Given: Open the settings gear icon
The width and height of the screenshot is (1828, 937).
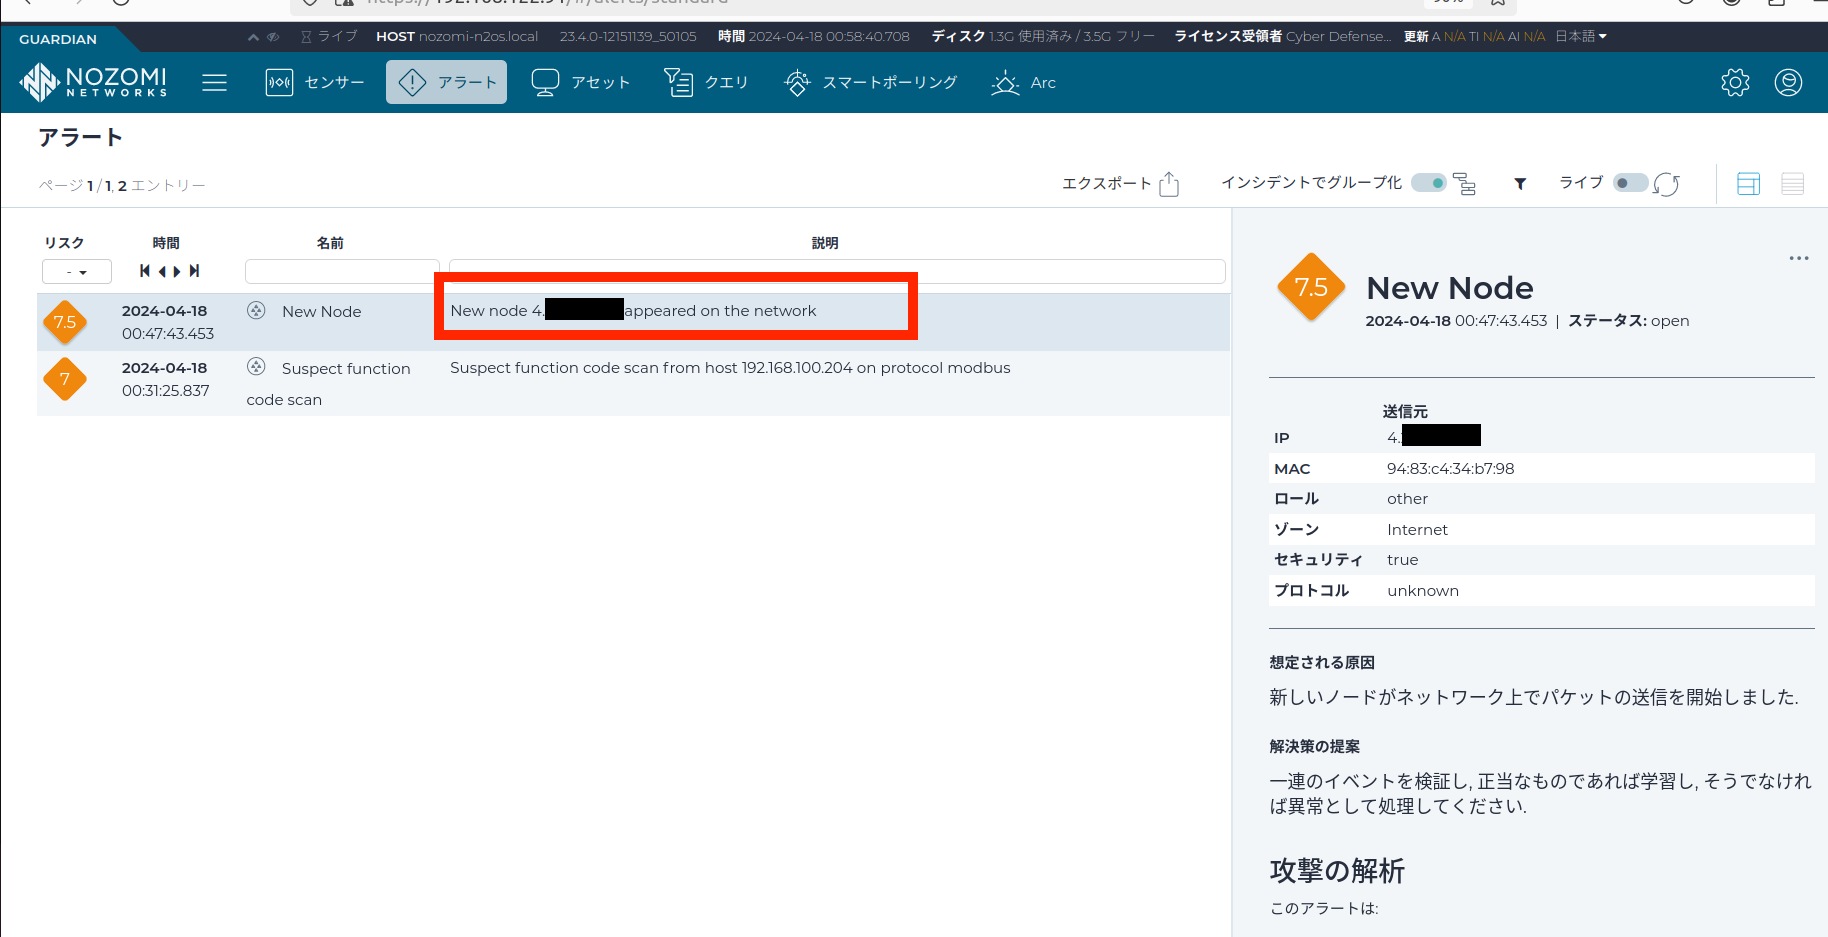Looking at the screenshot, I should coord(1735,82).
